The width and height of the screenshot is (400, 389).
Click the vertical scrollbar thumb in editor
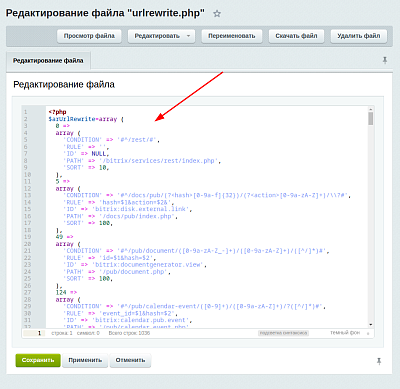(371, 118)
